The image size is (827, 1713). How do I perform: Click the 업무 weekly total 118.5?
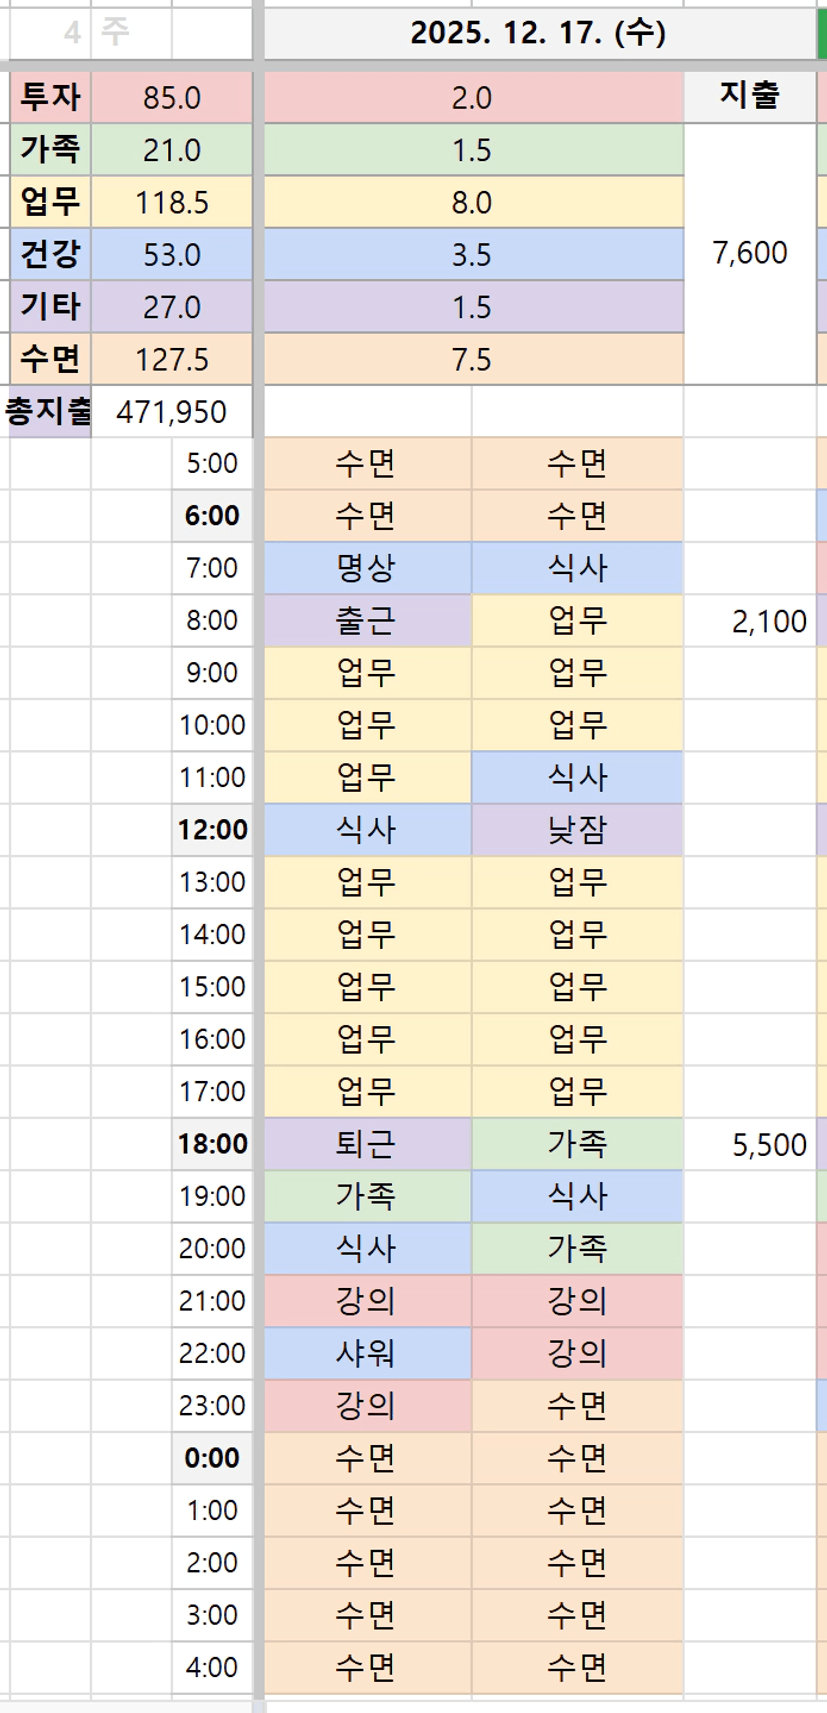[171, 202]
